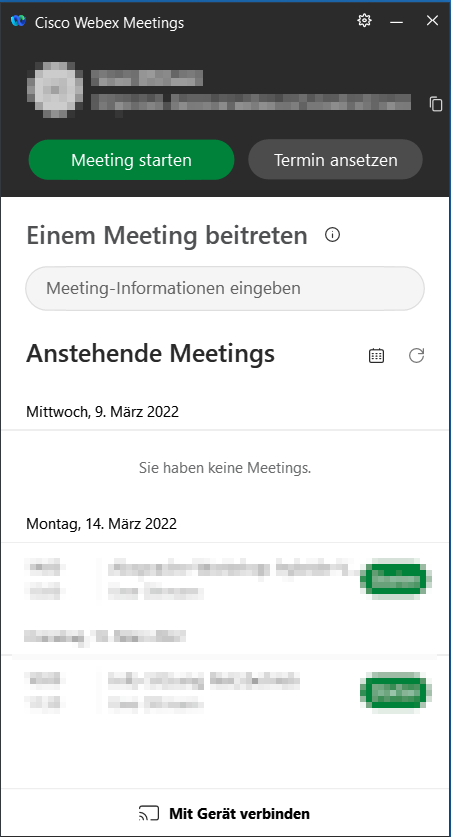
Task: Open the calendar view icon
Action: pos(377,356)
